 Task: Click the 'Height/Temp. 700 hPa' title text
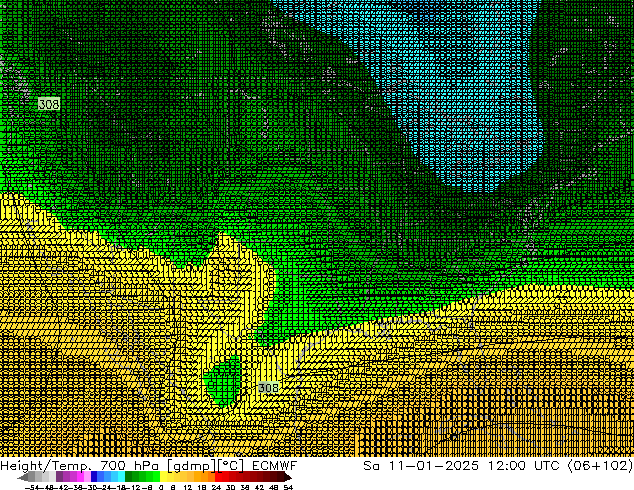coord(82,465)
